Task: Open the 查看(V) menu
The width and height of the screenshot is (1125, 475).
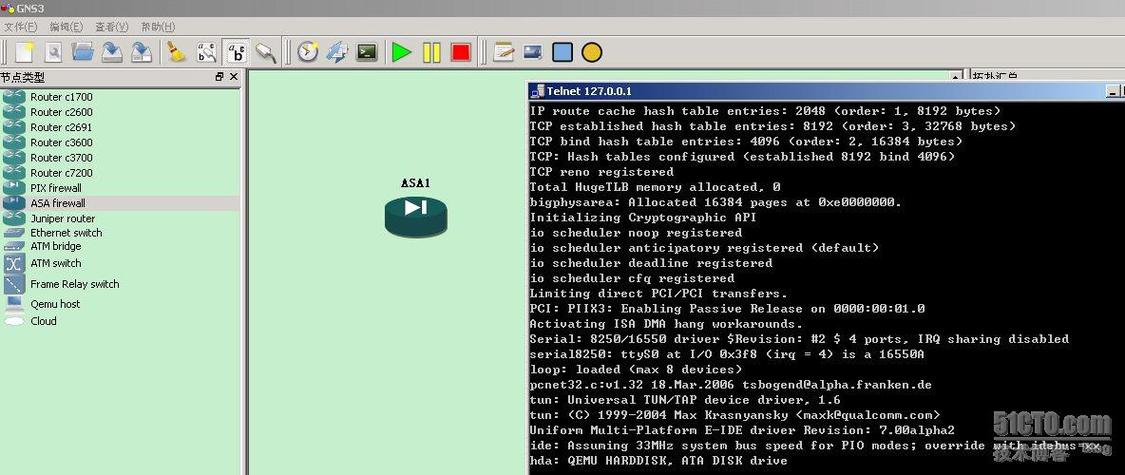Action: pos(111,27)
